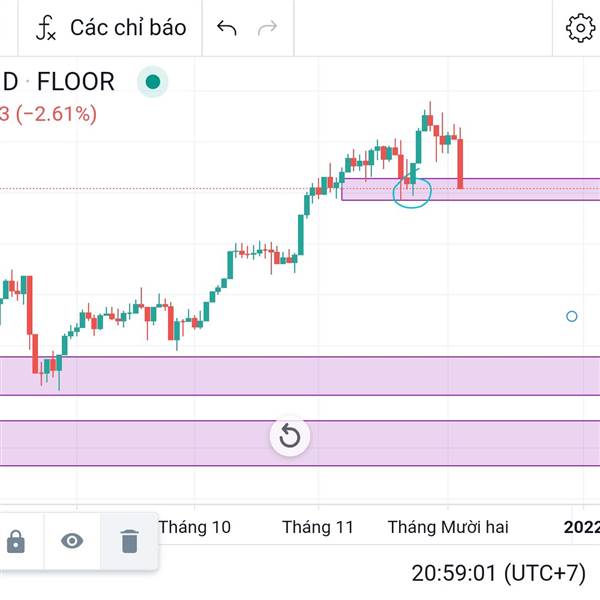
Task: Click the greyed redo arrow
Action: pyautogui.click(x=267, y=28)
